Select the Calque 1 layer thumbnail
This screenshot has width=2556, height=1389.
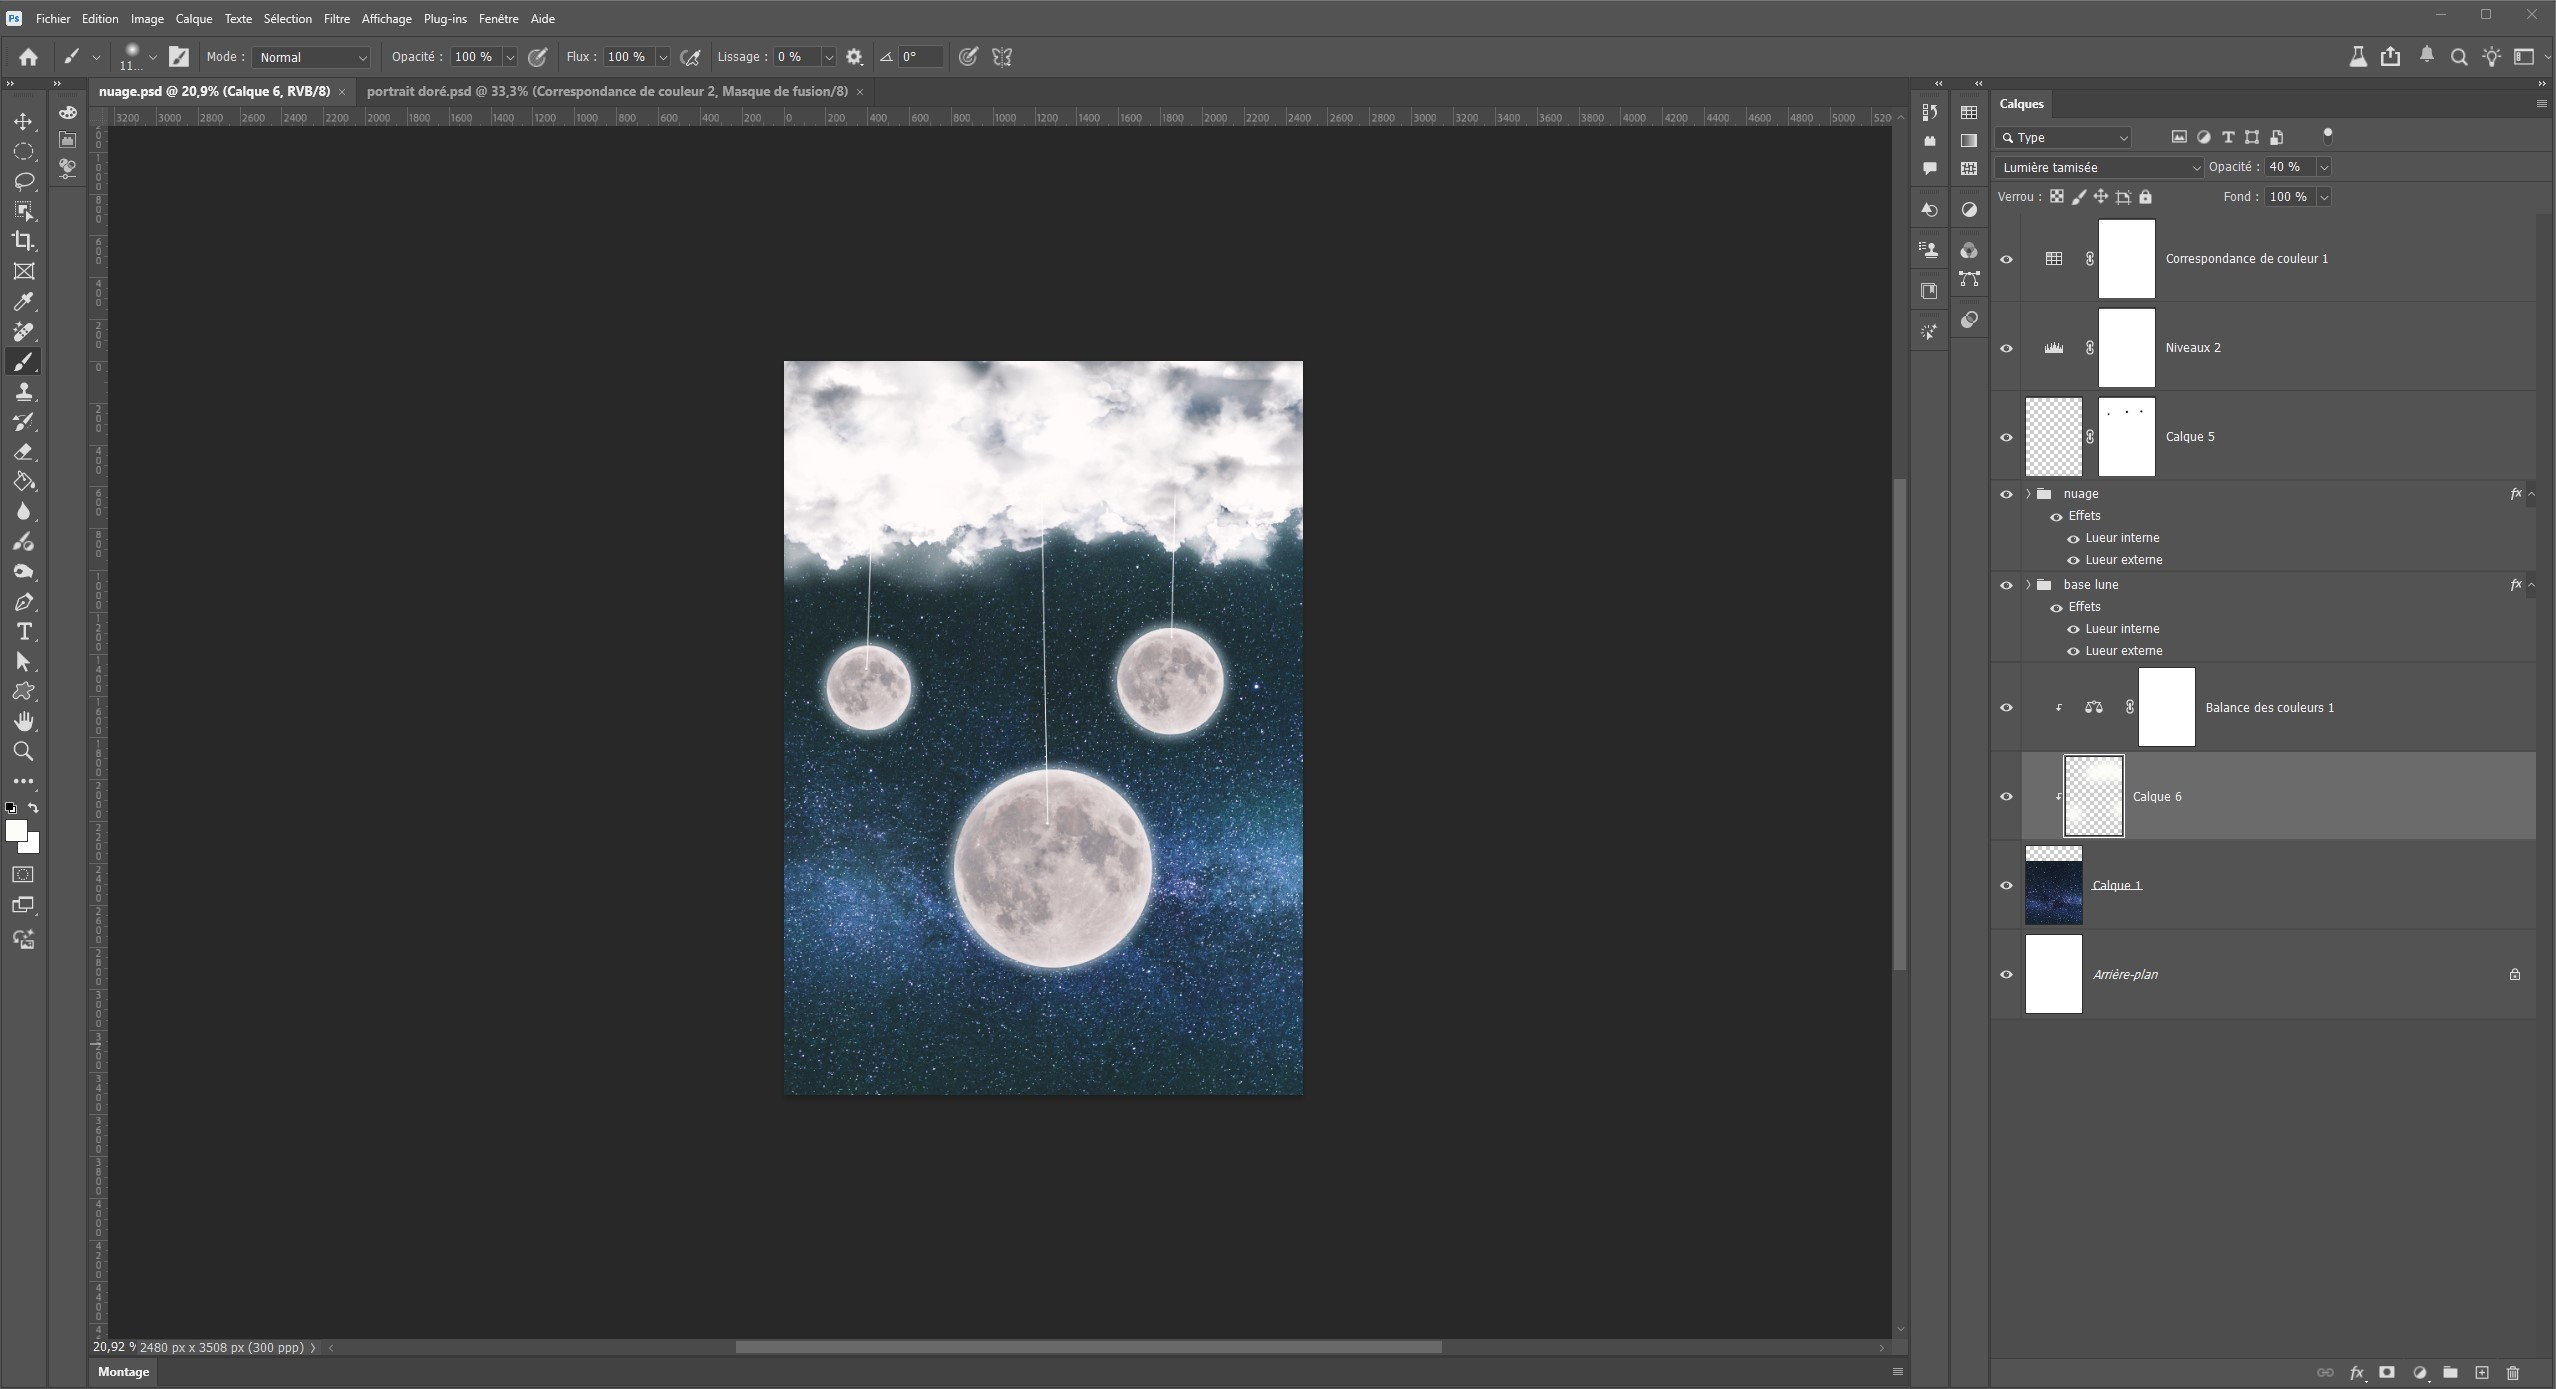tap(2053, 886)
